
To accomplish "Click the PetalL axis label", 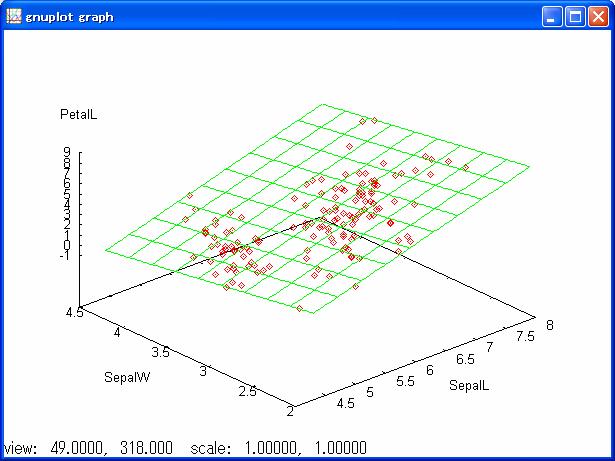I will pyautogui.click(x=78, y=116).
